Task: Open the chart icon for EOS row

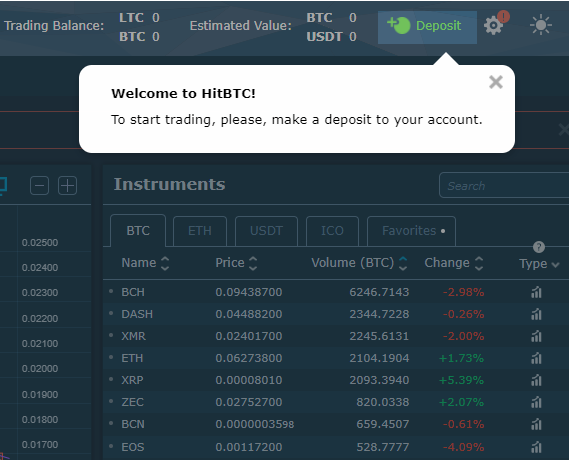Action: pos(536,447)
